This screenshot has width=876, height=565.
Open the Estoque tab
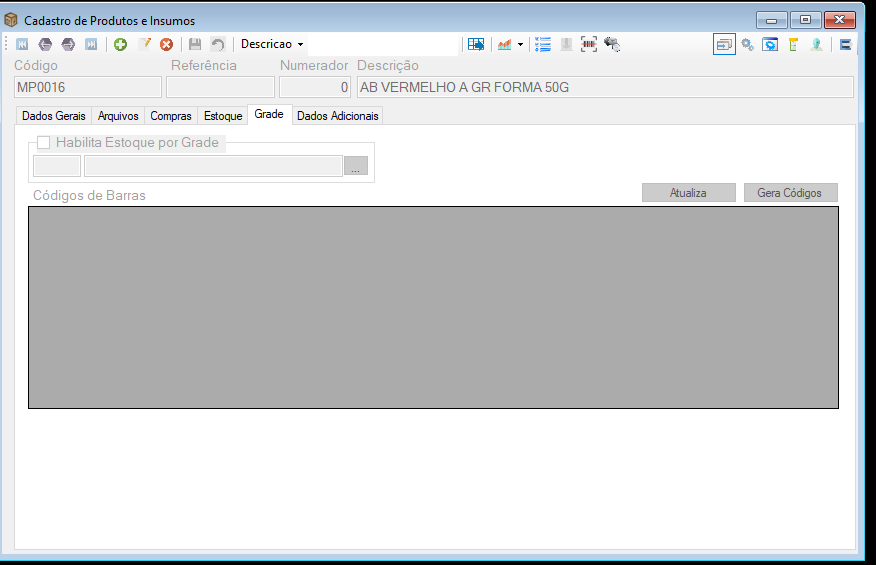coord(223,116)
